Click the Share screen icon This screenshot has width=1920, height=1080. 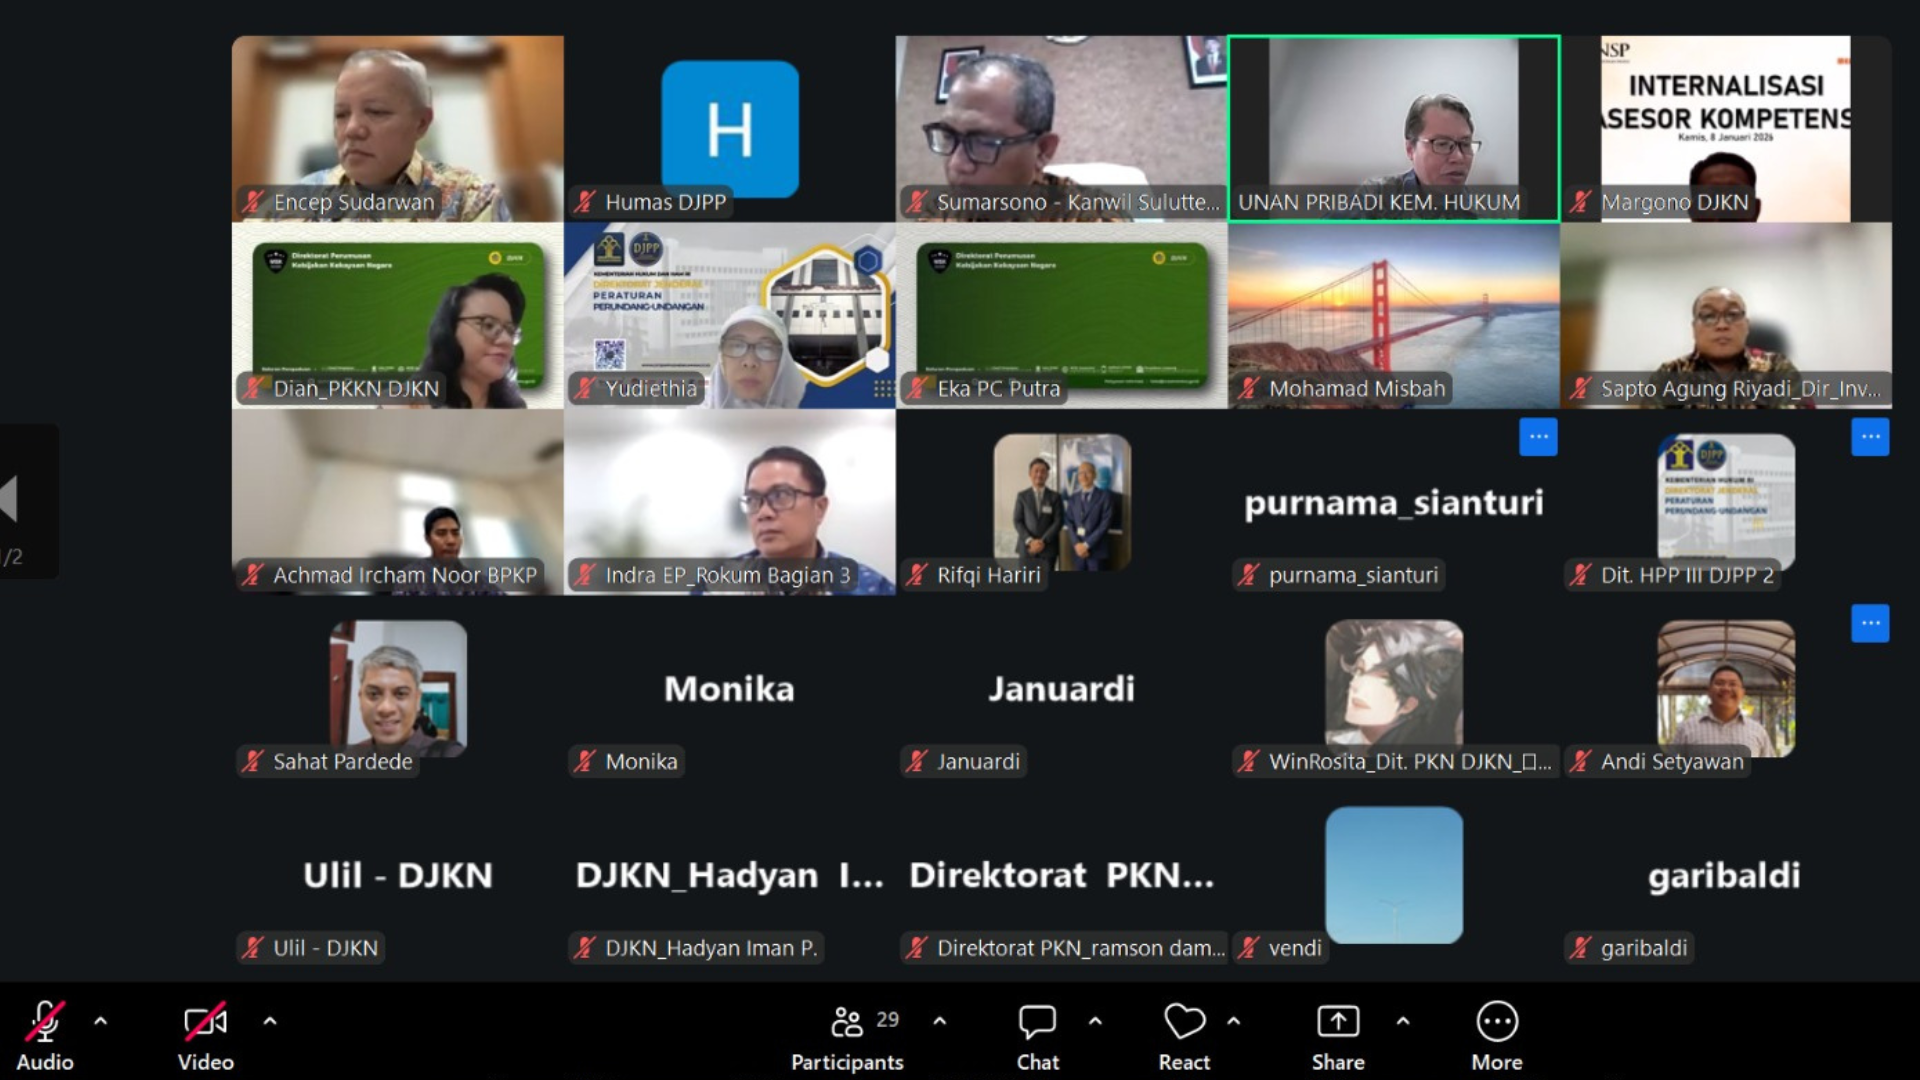[1337, 1022]
